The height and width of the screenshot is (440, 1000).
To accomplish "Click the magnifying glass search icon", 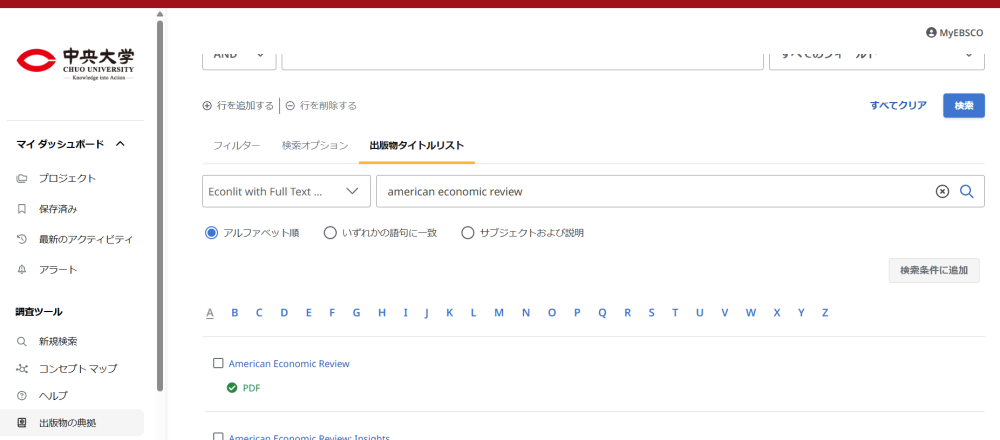I will pyautogui.click(x=966, y=192).
